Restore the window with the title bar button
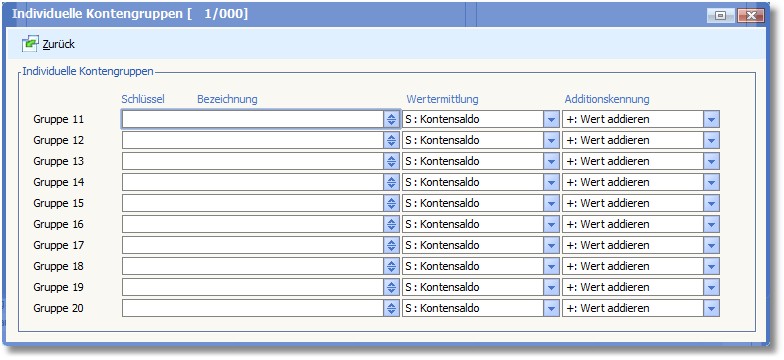784x360 pixels. click(720, 16)
